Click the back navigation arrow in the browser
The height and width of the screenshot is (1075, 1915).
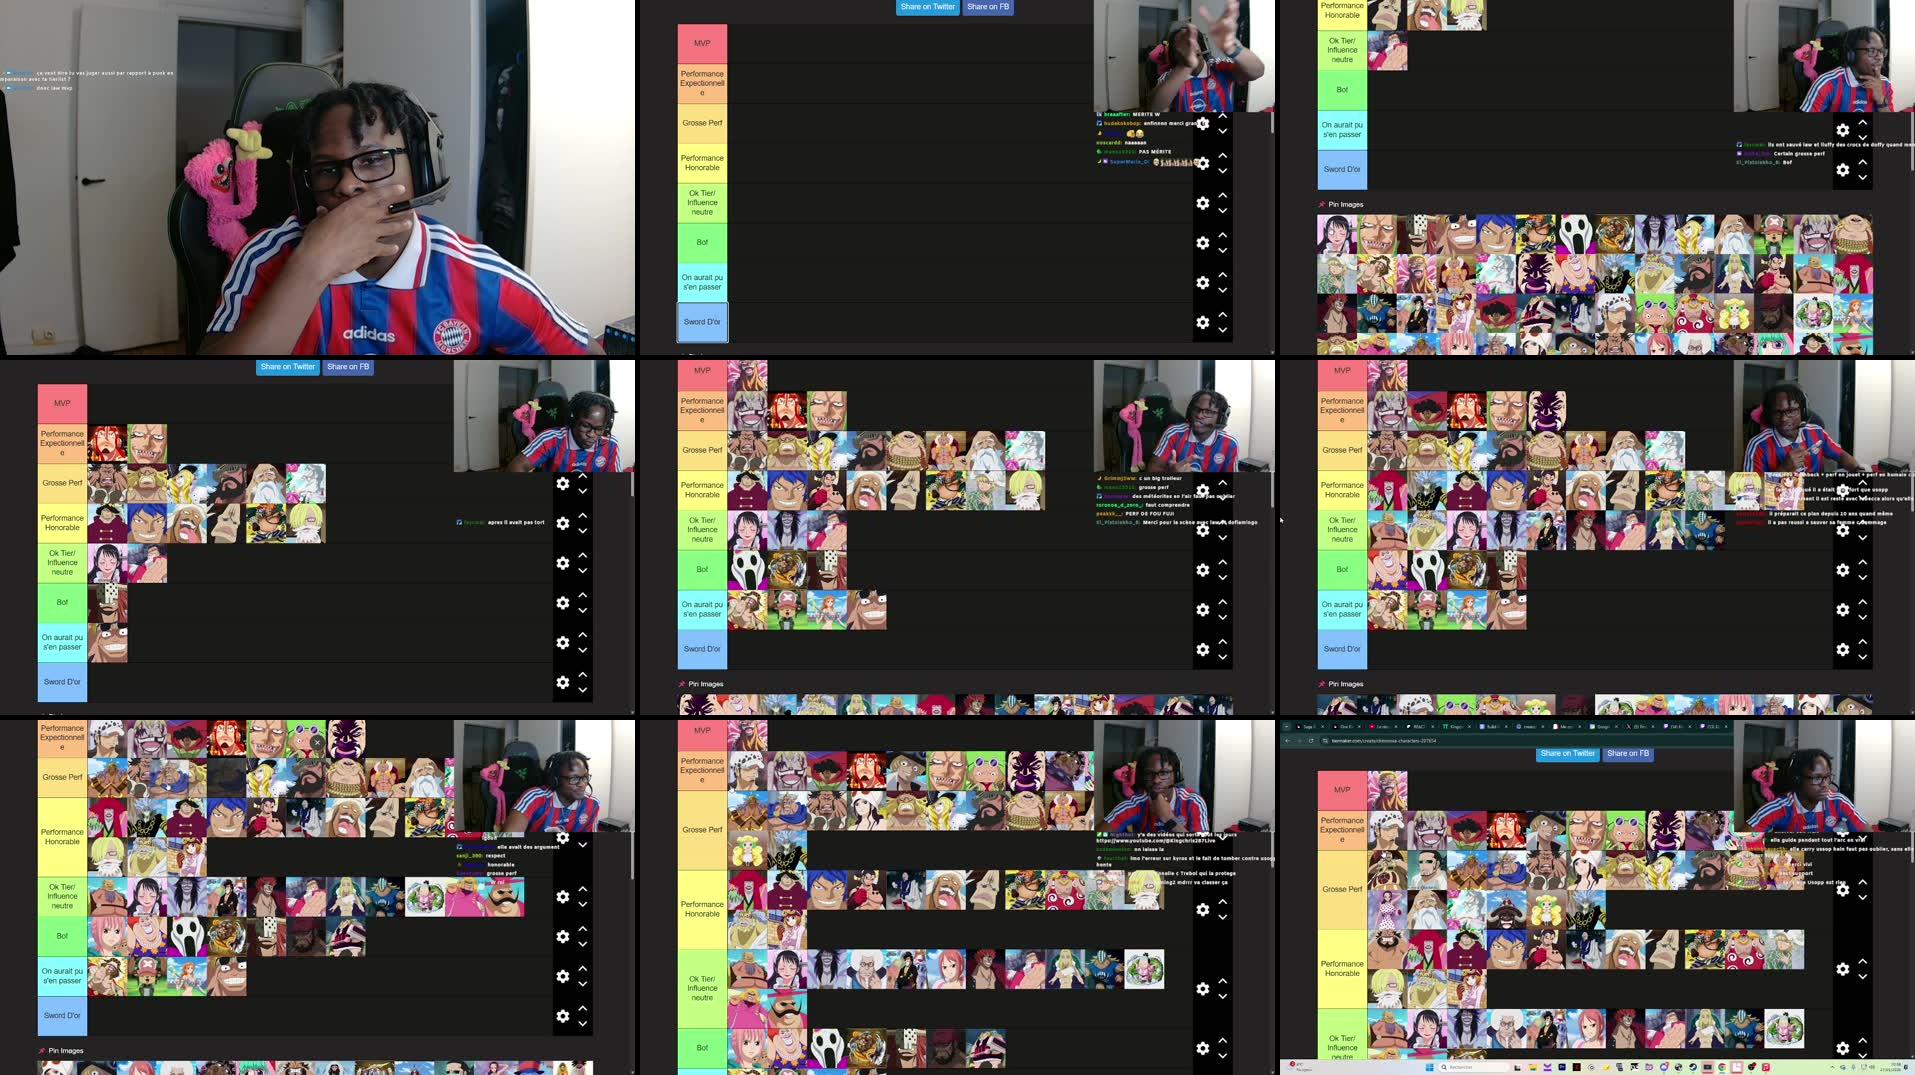[1286, 740]
